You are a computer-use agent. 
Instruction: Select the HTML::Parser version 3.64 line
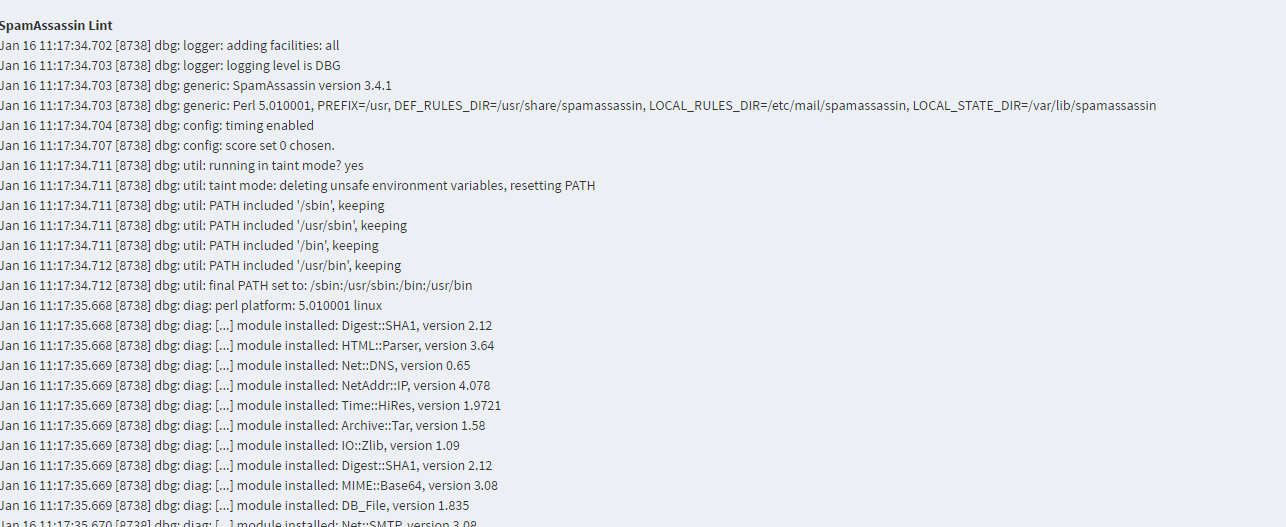[247, 345]
